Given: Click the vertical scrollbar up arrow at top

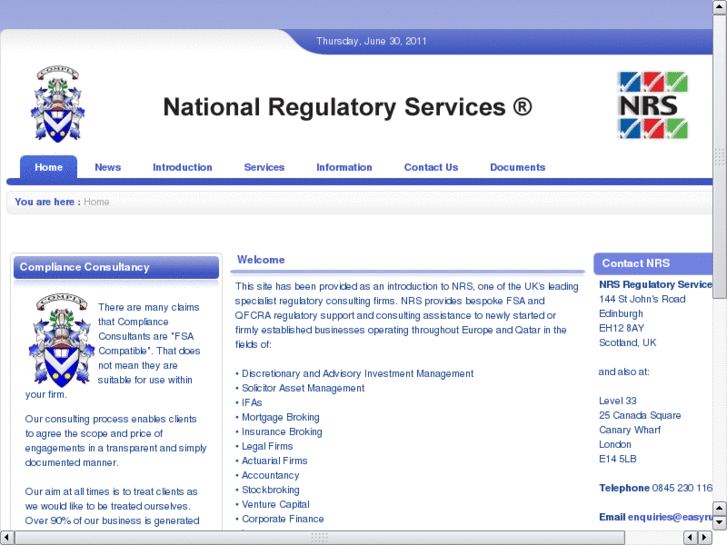Looking at the screenshot, I should click(x=719, y=8).
